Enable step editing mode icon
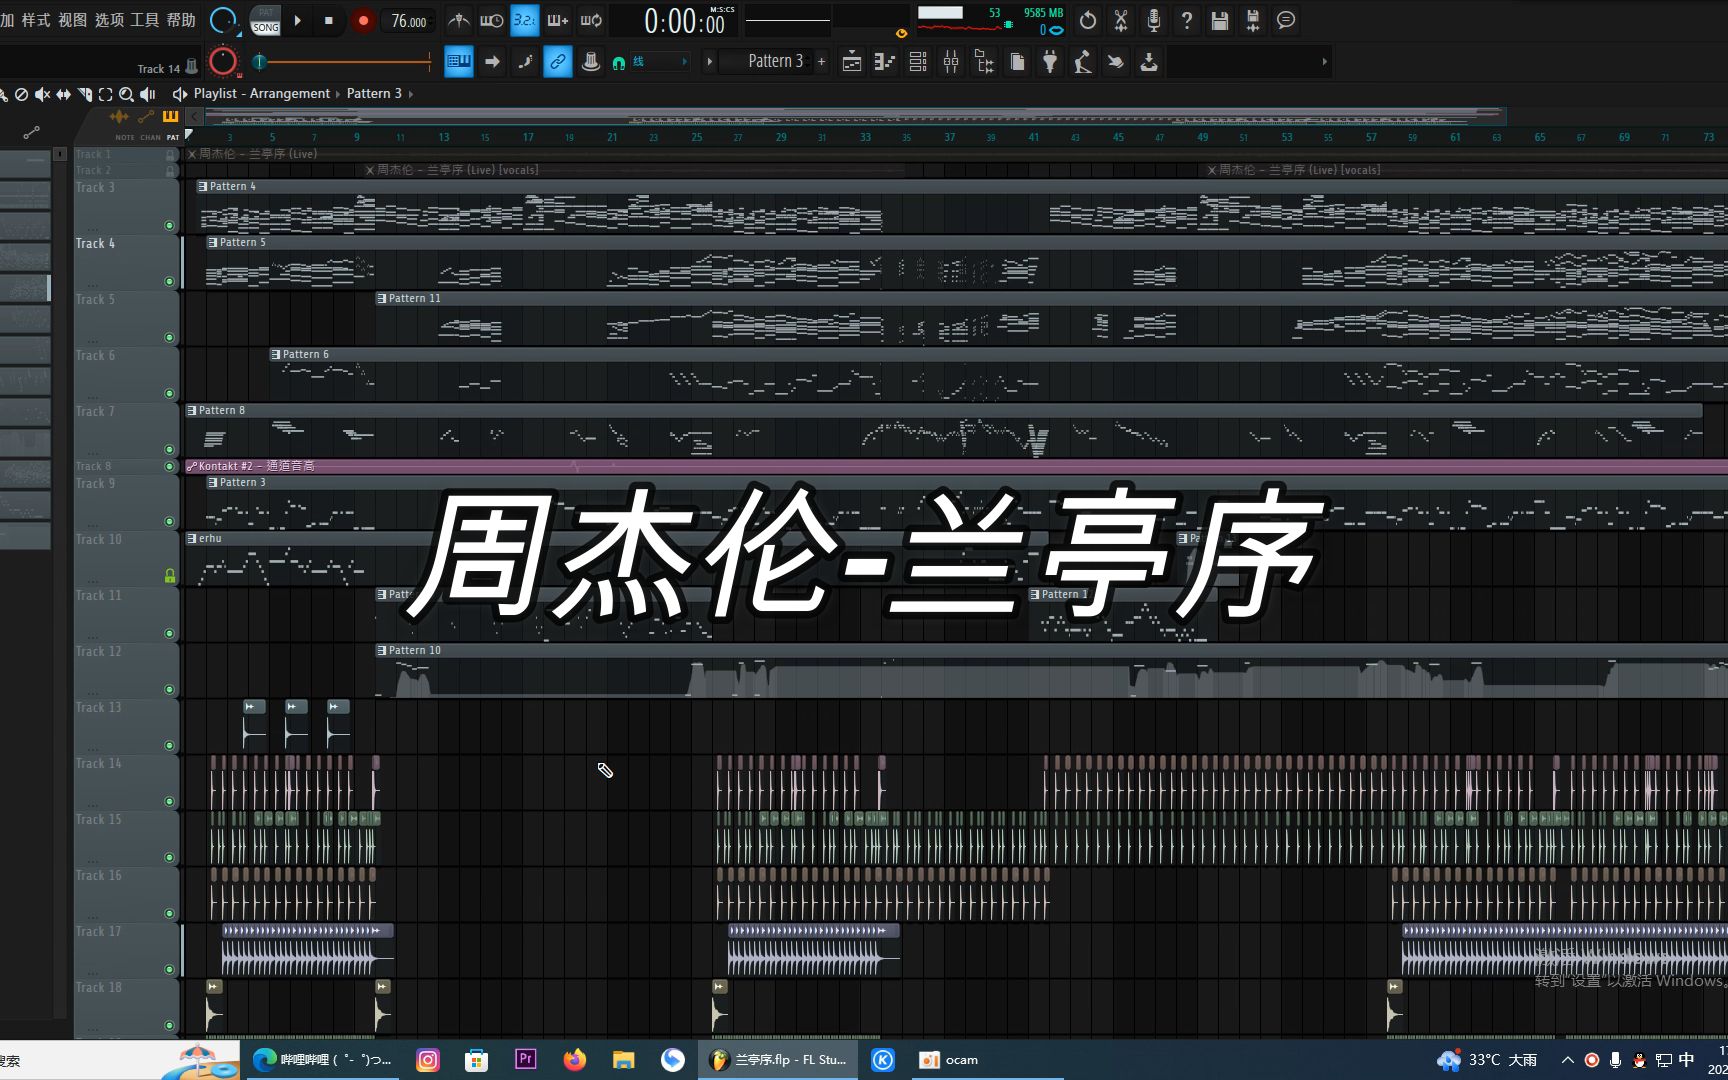This screenshot has width=1728, height=1080. 525,62
